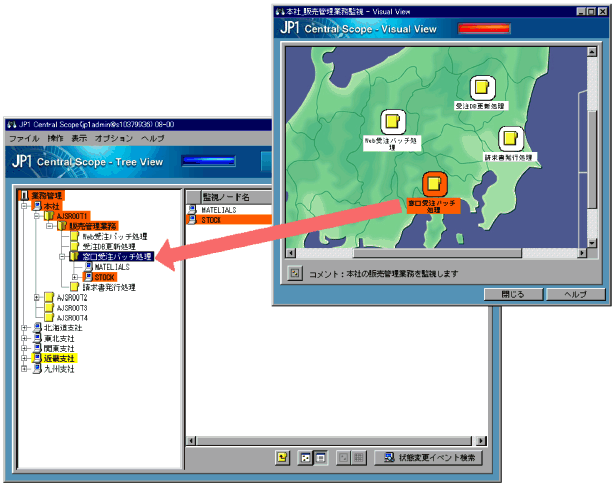This screenshot has width=614, height=486.
Task: Select the 請求書発行処理 label on the map
Action: pos(509,157)
